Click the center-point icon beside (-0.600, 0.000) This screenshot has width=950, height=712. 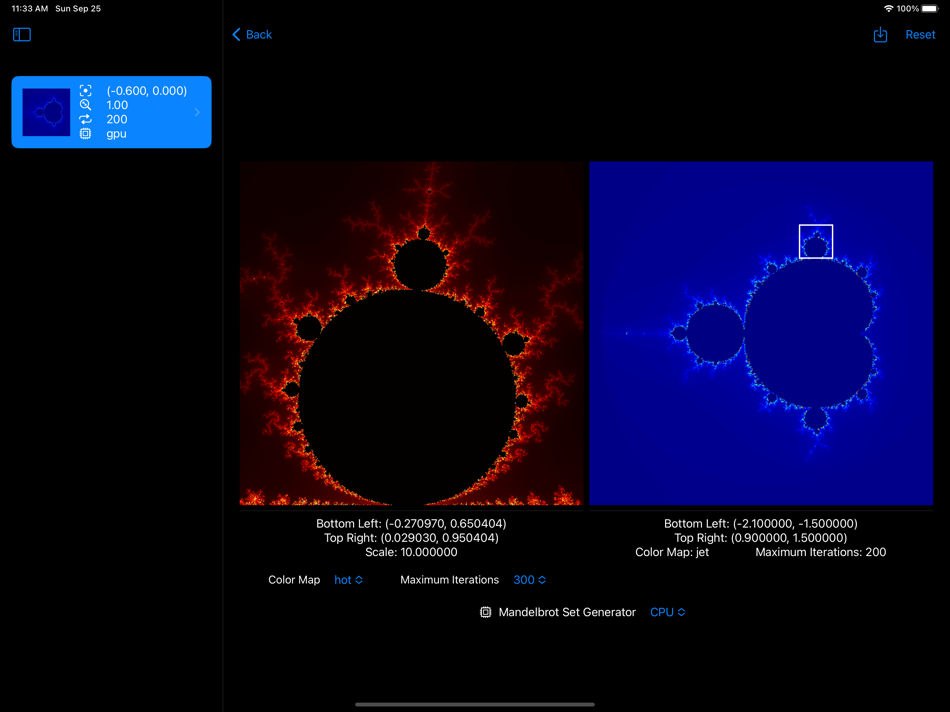pyautogui.click(x=85, y=91)
